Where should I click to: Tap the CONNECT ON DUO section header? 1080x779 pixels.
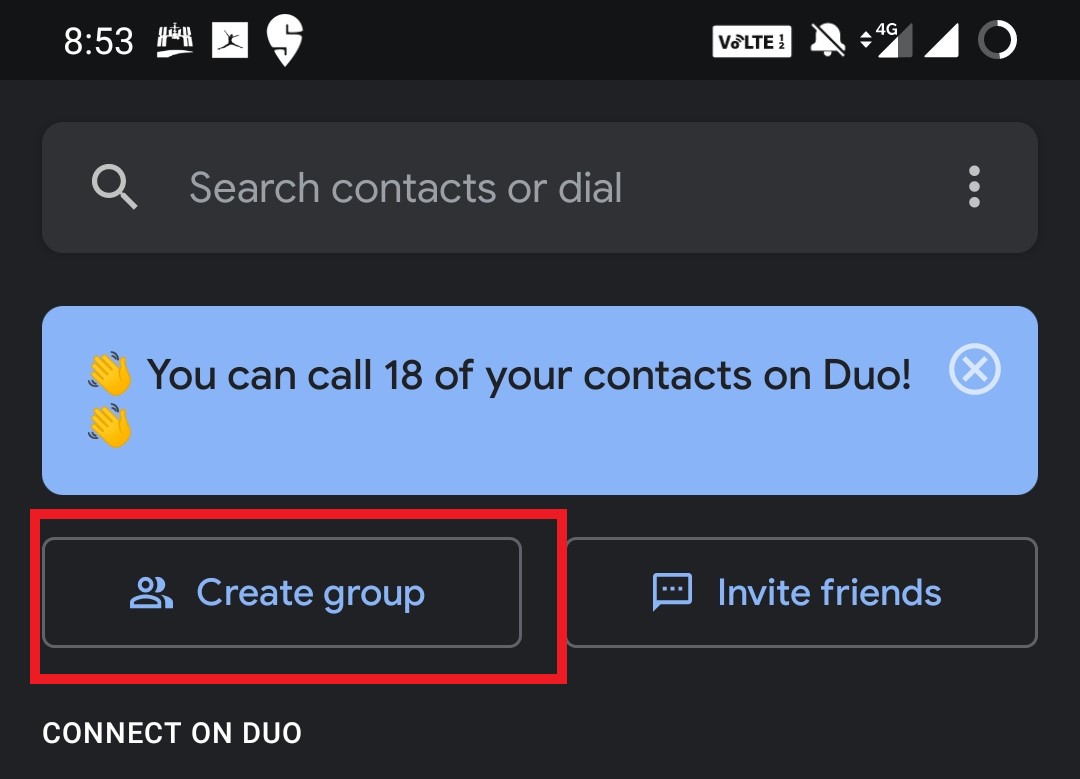pos(171,733)
